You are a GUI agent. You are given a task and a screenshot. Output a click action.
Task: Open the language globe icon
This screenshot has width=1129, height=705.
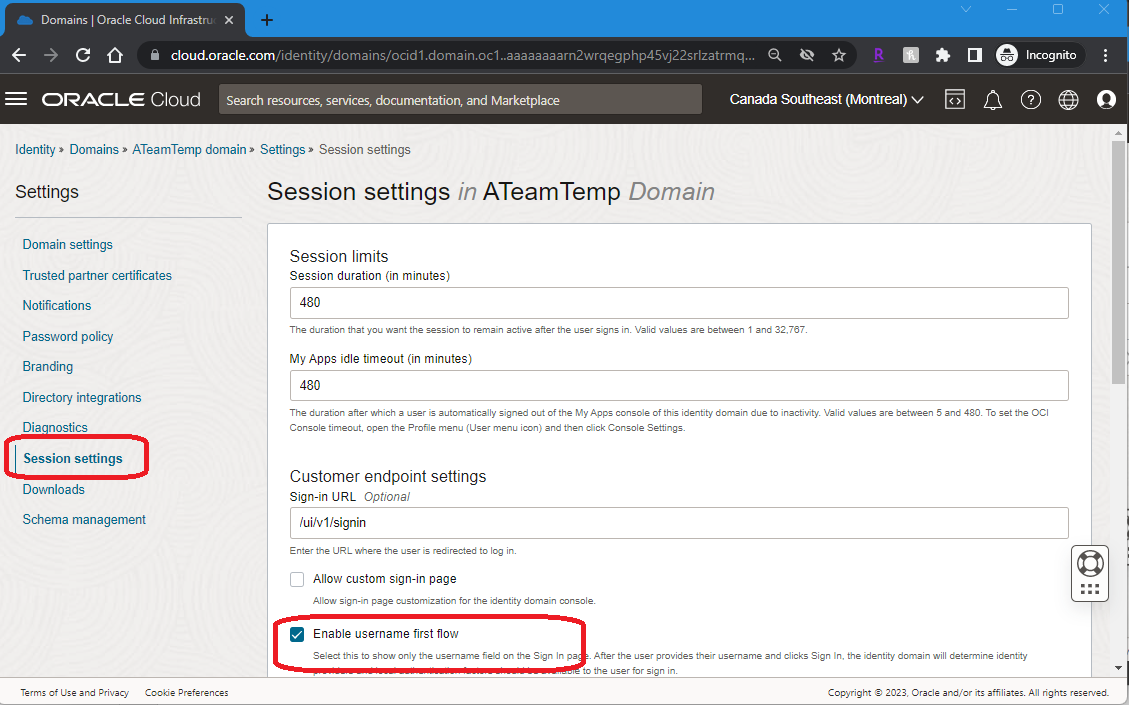1069,100
